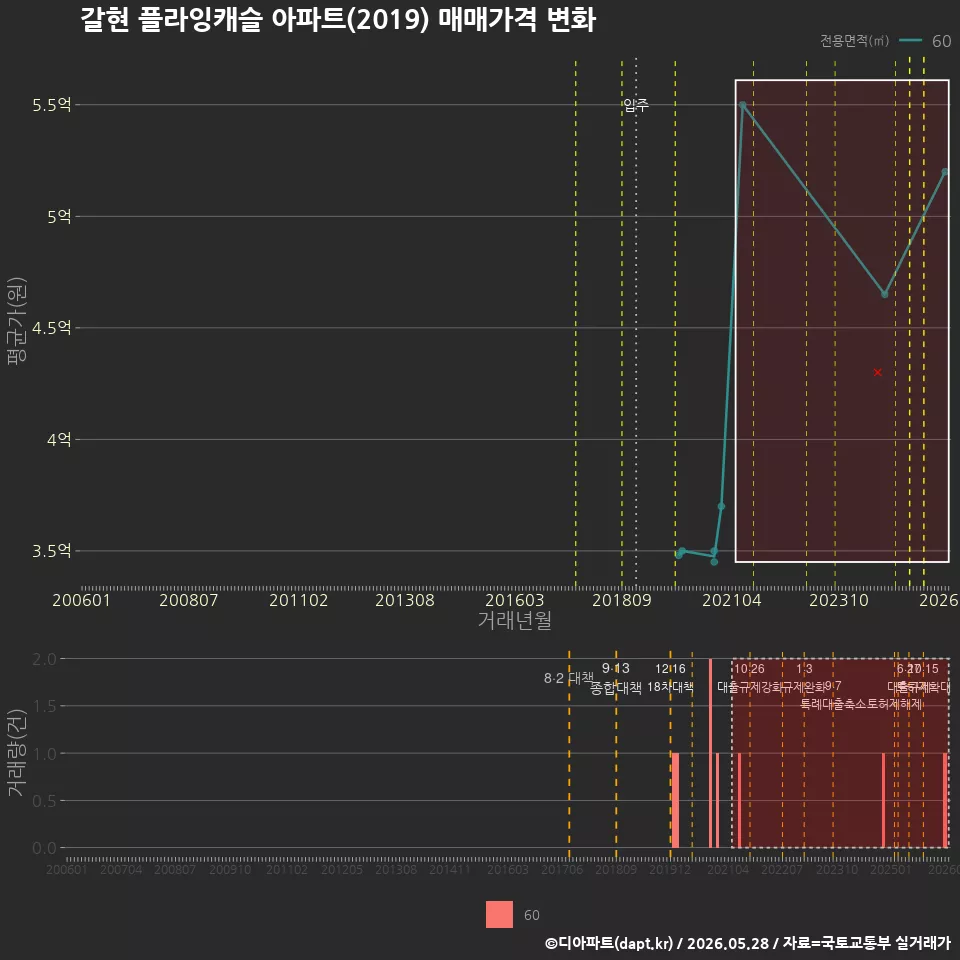Click 201102 on the price chart axis

point(298,600)
